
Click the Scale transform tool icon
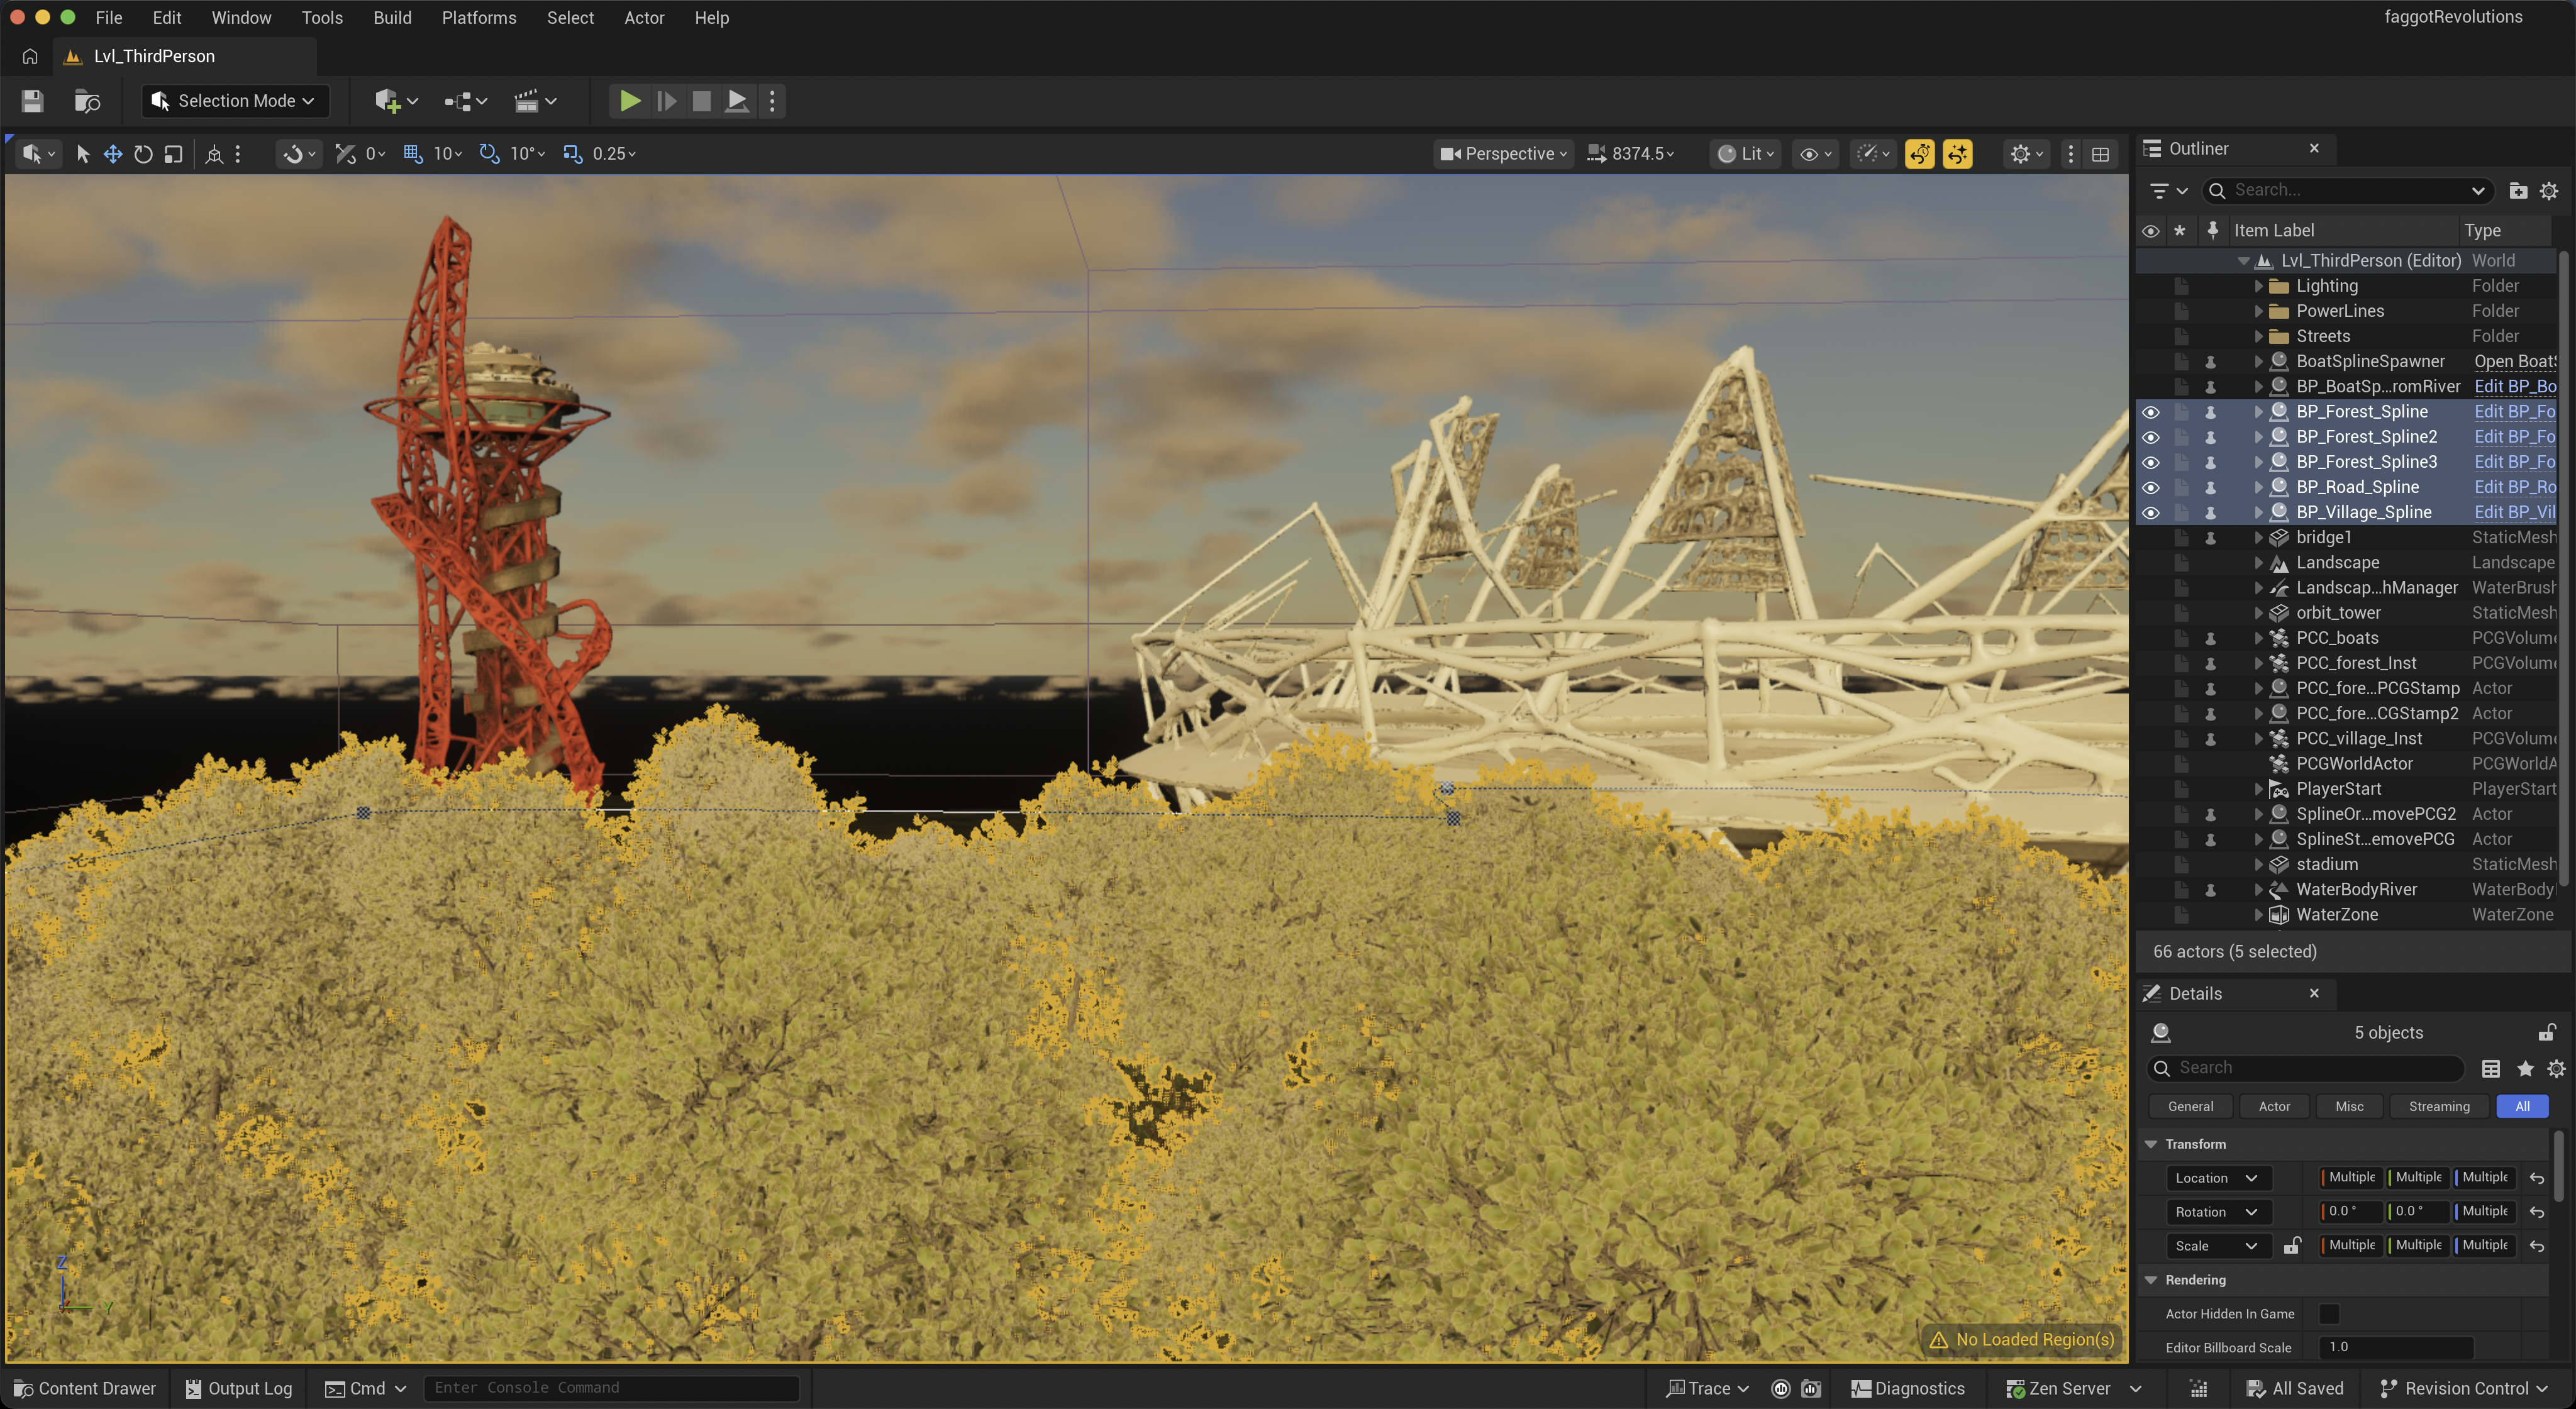pyautogui.click(x=173, y=154)
